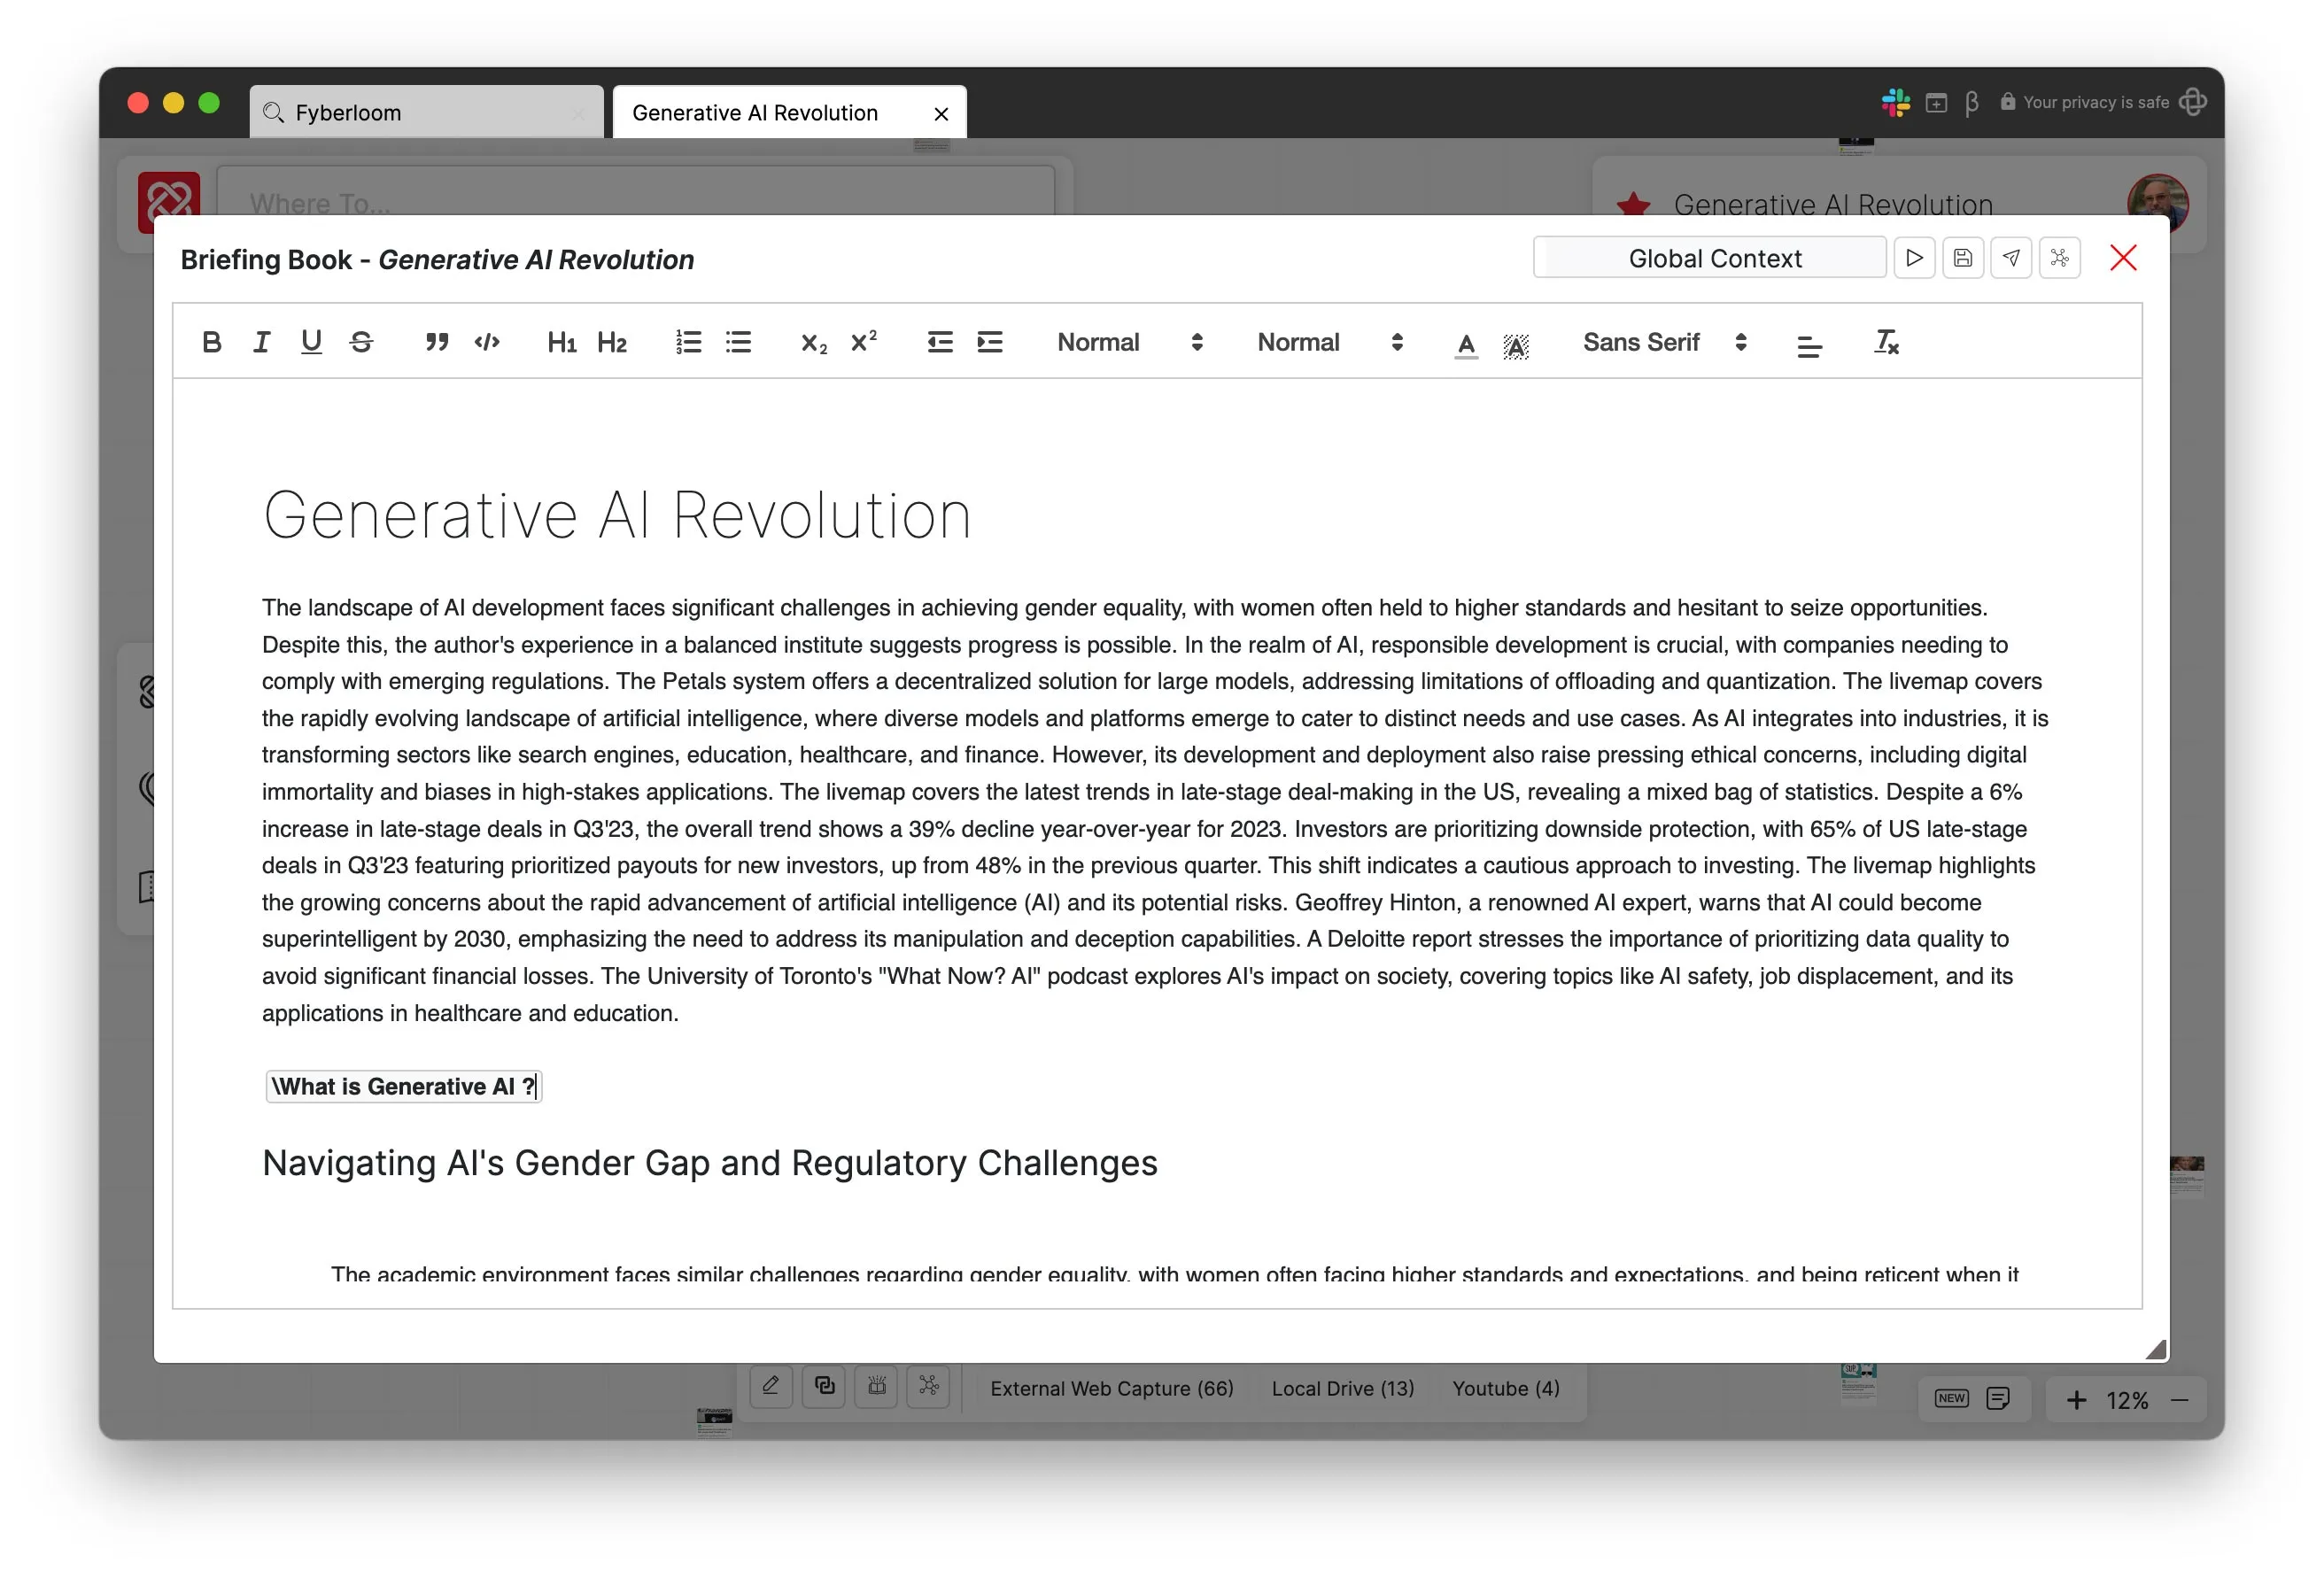
Task: Click the Generative AI Revolution document title
Action: point(616,515)
